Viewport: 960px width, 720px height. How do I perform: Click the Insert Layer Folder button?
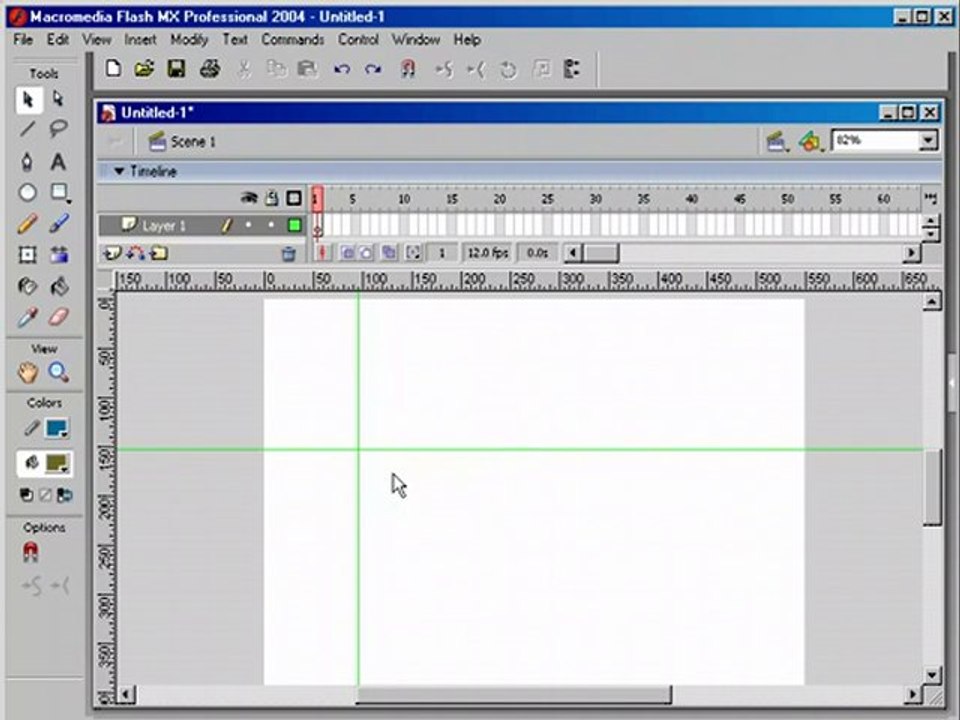159,253
